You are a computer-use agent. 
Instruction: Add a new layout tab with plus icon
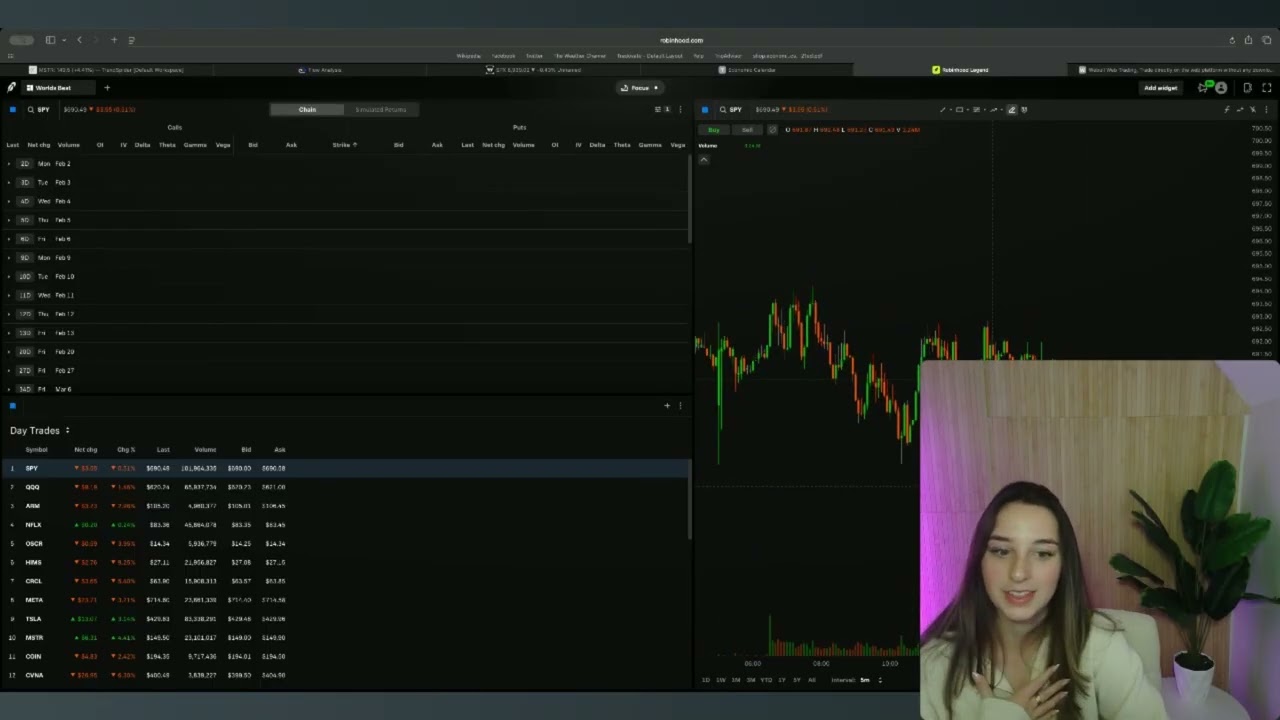[x=107, y=88]
